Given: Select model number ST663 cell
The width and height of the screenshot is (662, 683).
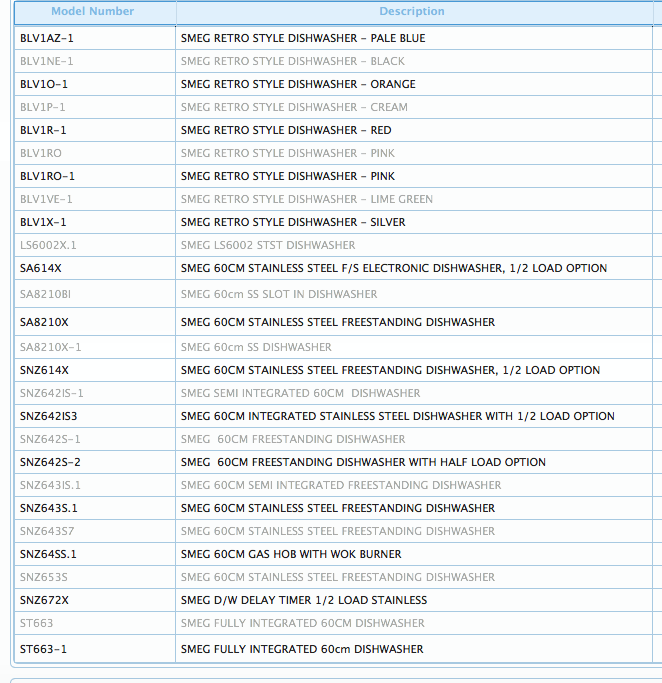Looking at the screenshot, I should click(x=95, y=623).
